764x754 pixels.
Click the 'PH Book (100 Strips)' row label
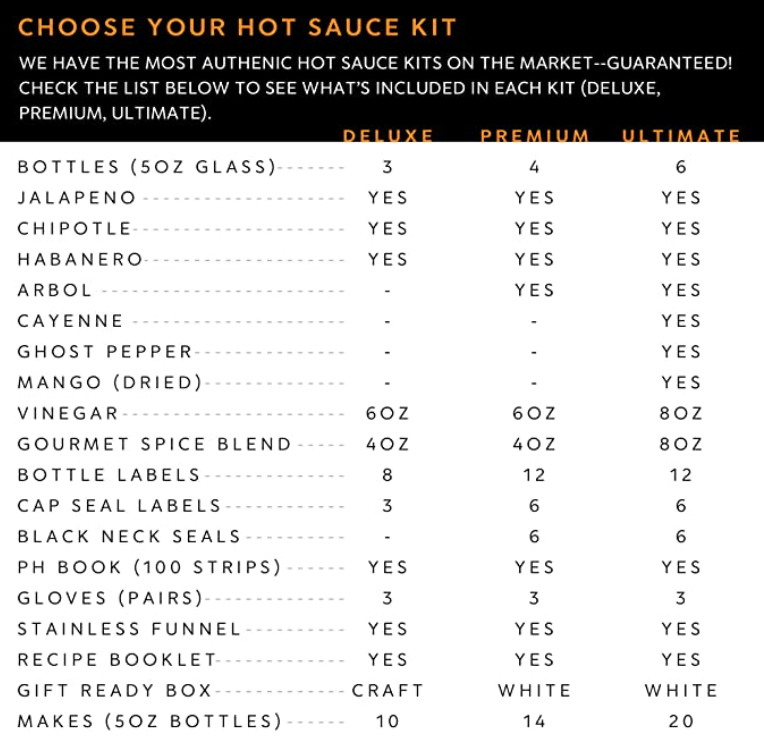[x=150, y=567]
